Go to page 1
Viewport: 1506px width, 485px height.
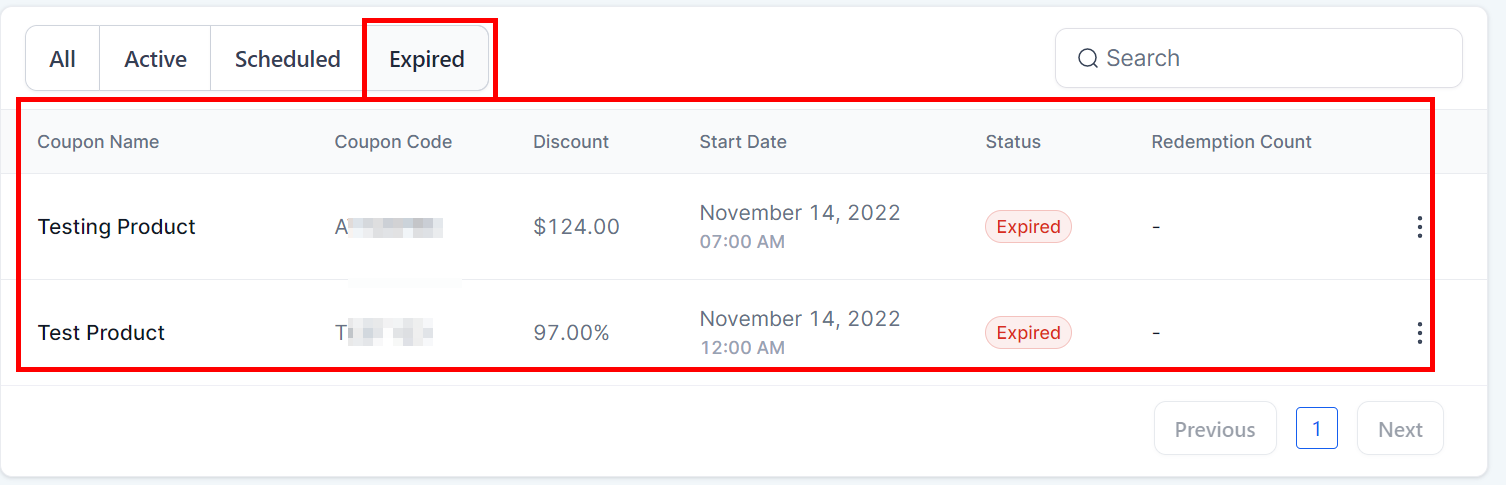[x=1316, y=429]
